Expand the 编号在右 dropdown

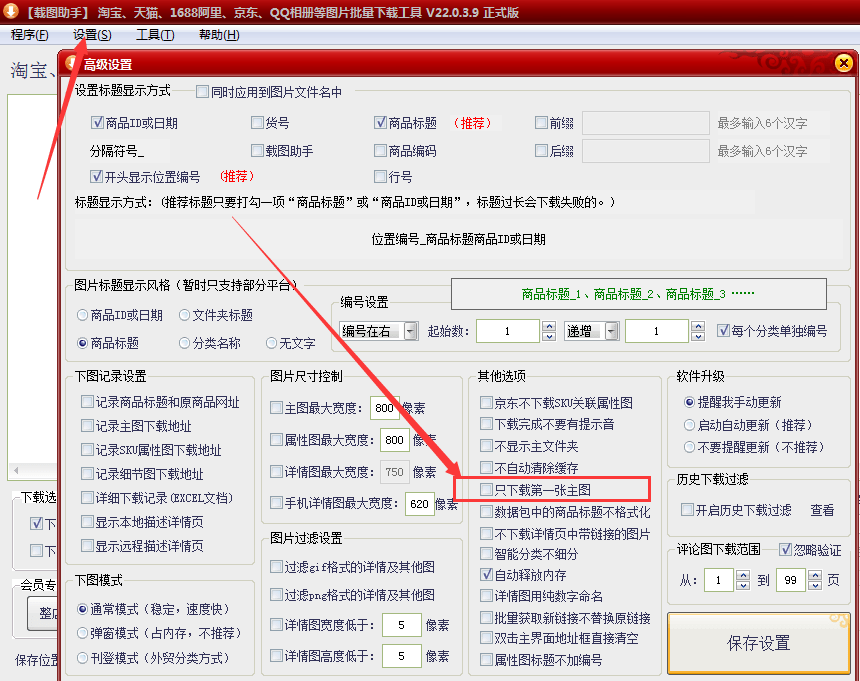411,332
